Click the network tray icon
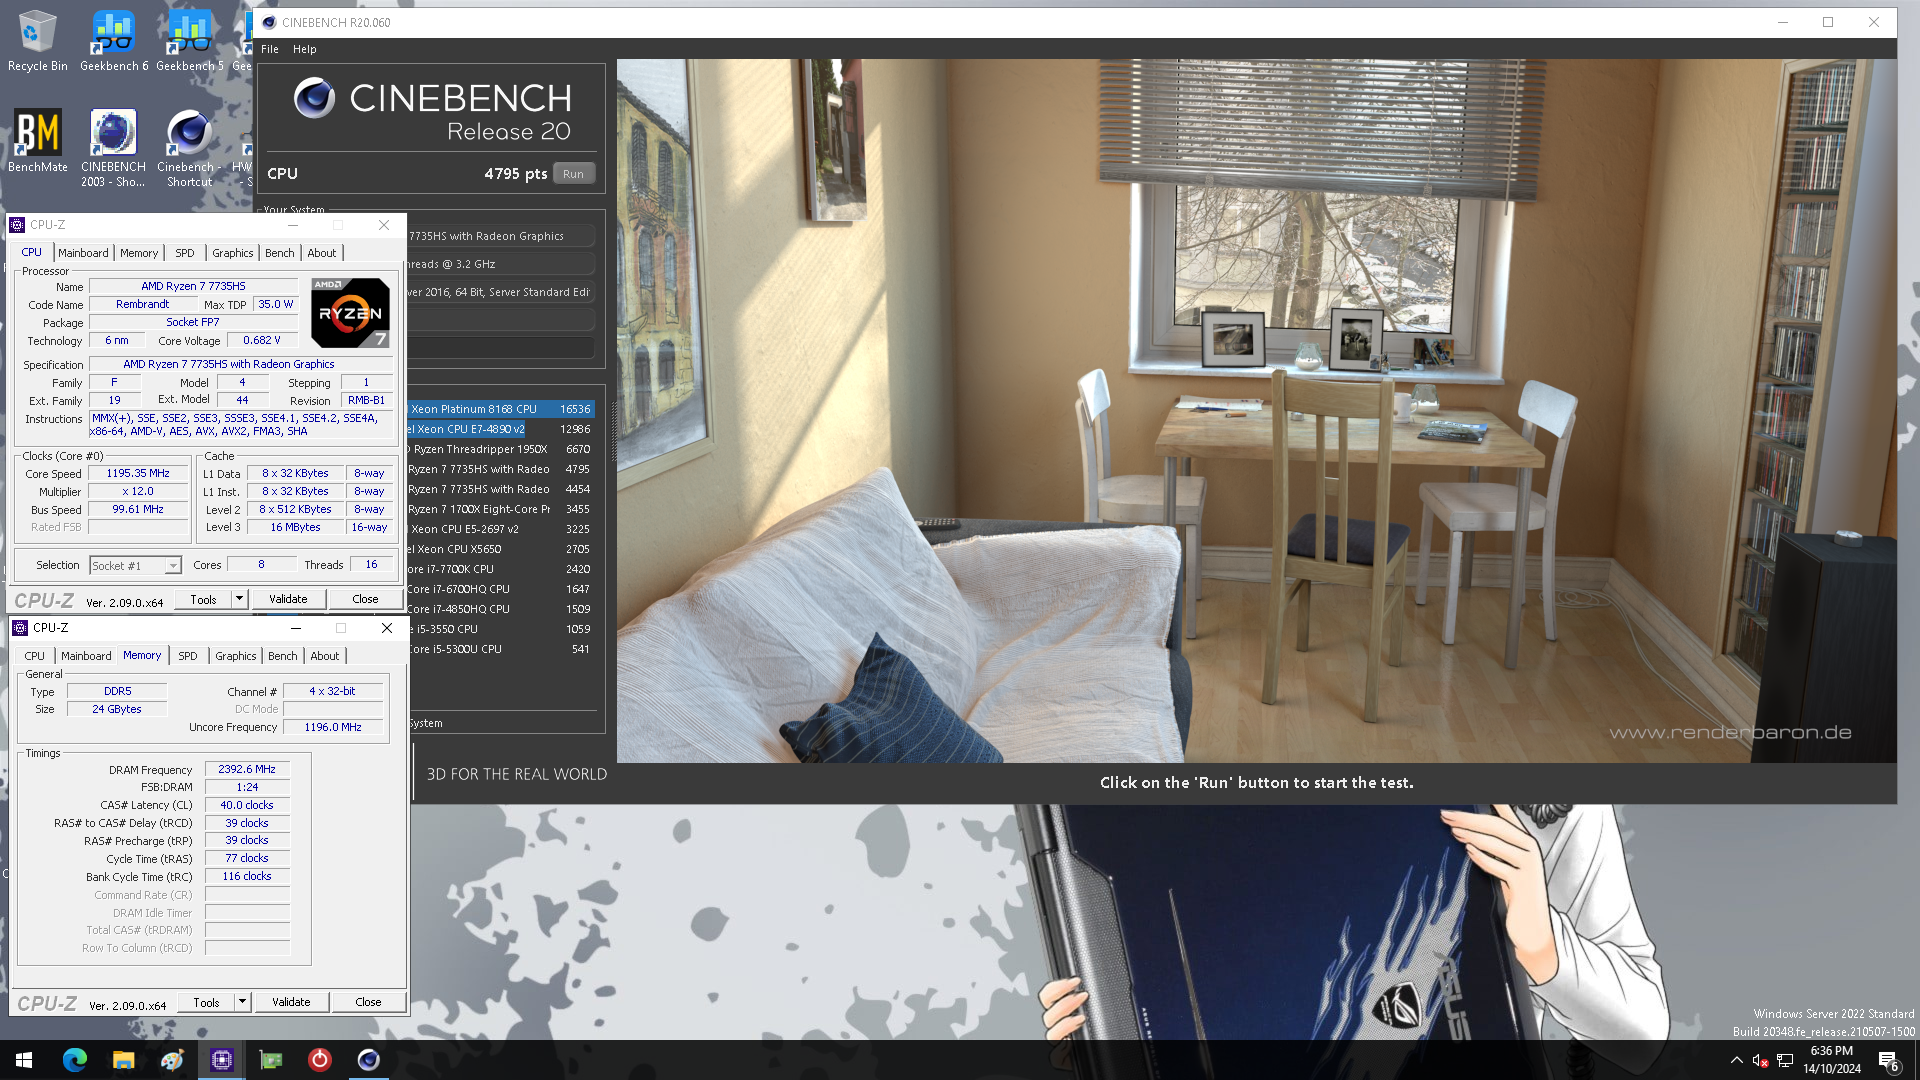This screenshot has width=1920, height=1080. pyautogui.click(x=1785, y=1061)
